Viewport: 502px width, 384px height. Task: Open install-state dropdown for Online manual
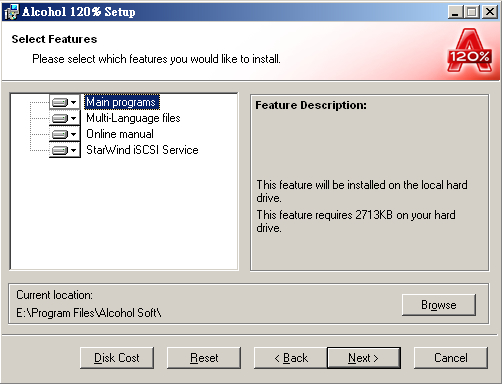point(65,134)
